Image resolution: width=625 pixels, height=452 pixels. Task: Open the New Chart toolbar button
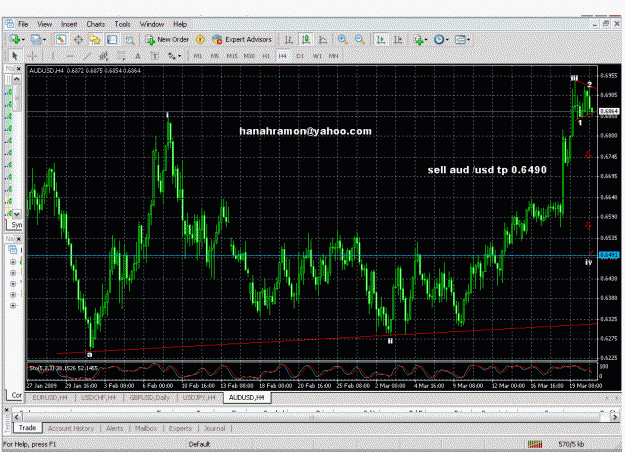tap(17, 39)
